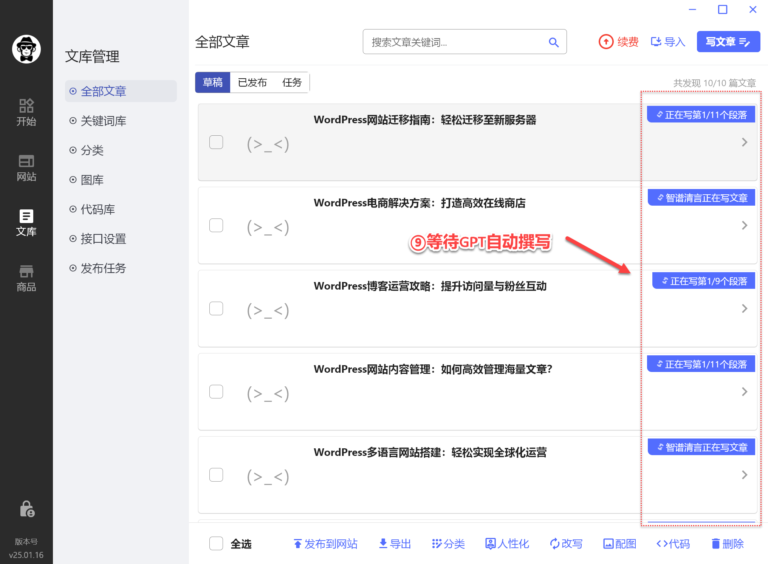Click the 删除 delete trash icon
This screenshot has height=564, width=768.
coord(714,544)
